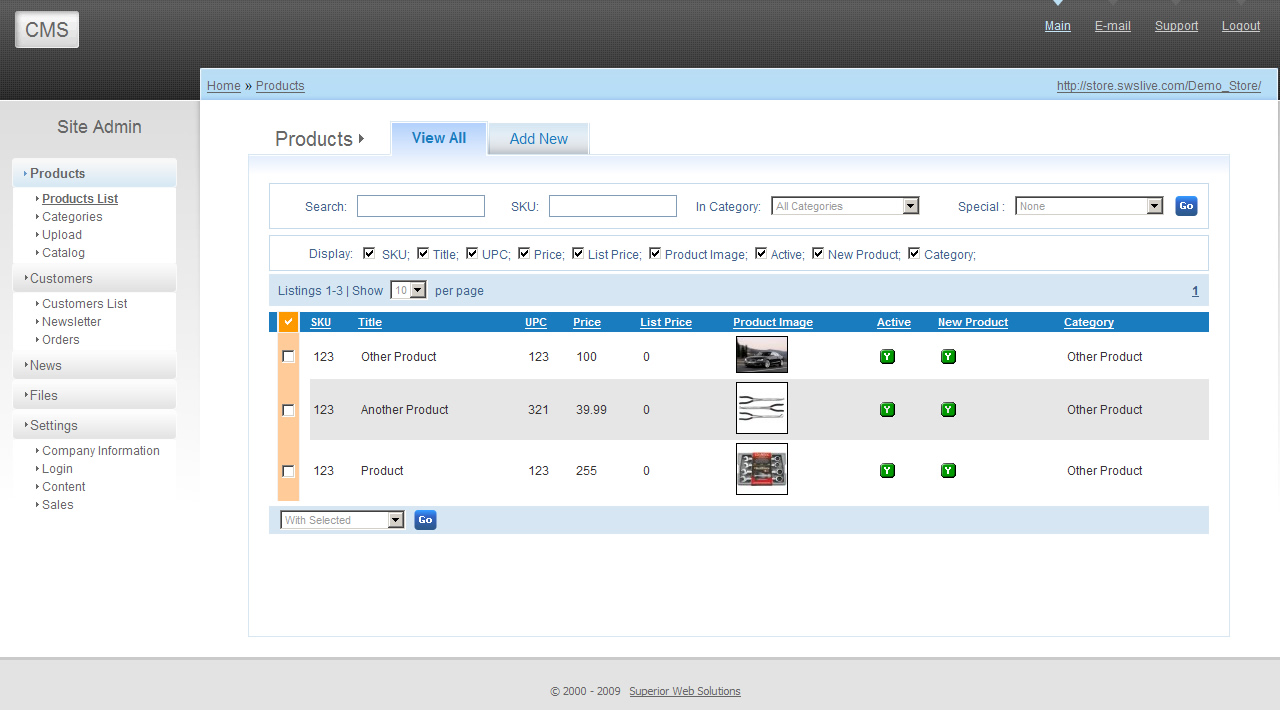Uncheck the List Price display checkbox
The height and width of the screenshot is (710, 1280).
click(x=578, y=254)
